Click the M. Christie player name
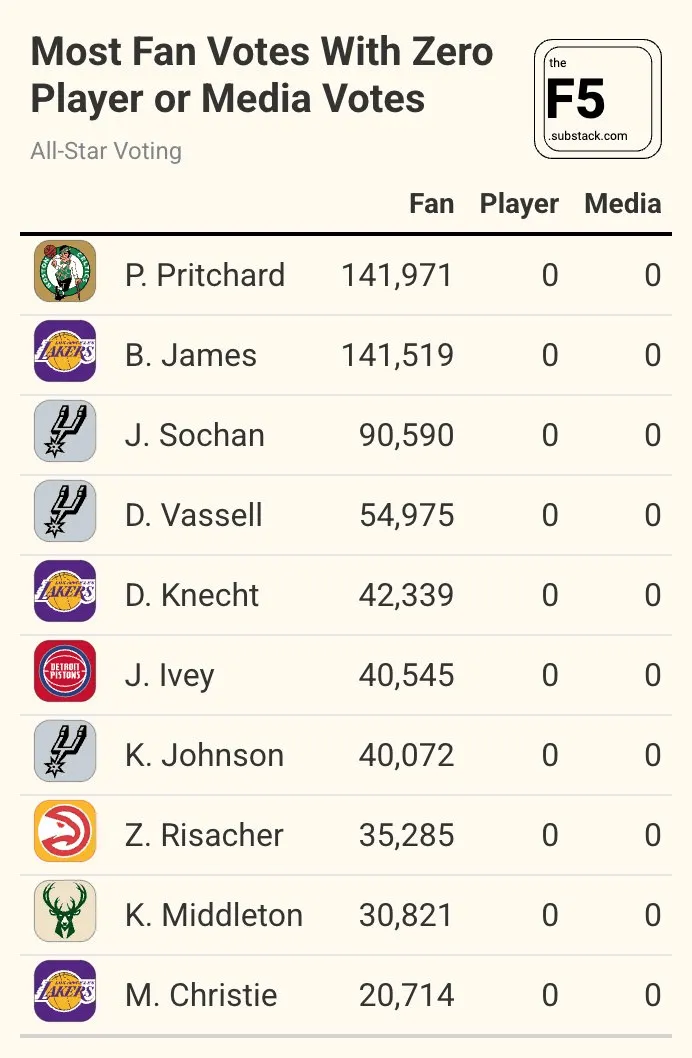Screen dimensions: 692x1058 click(201, 995)
